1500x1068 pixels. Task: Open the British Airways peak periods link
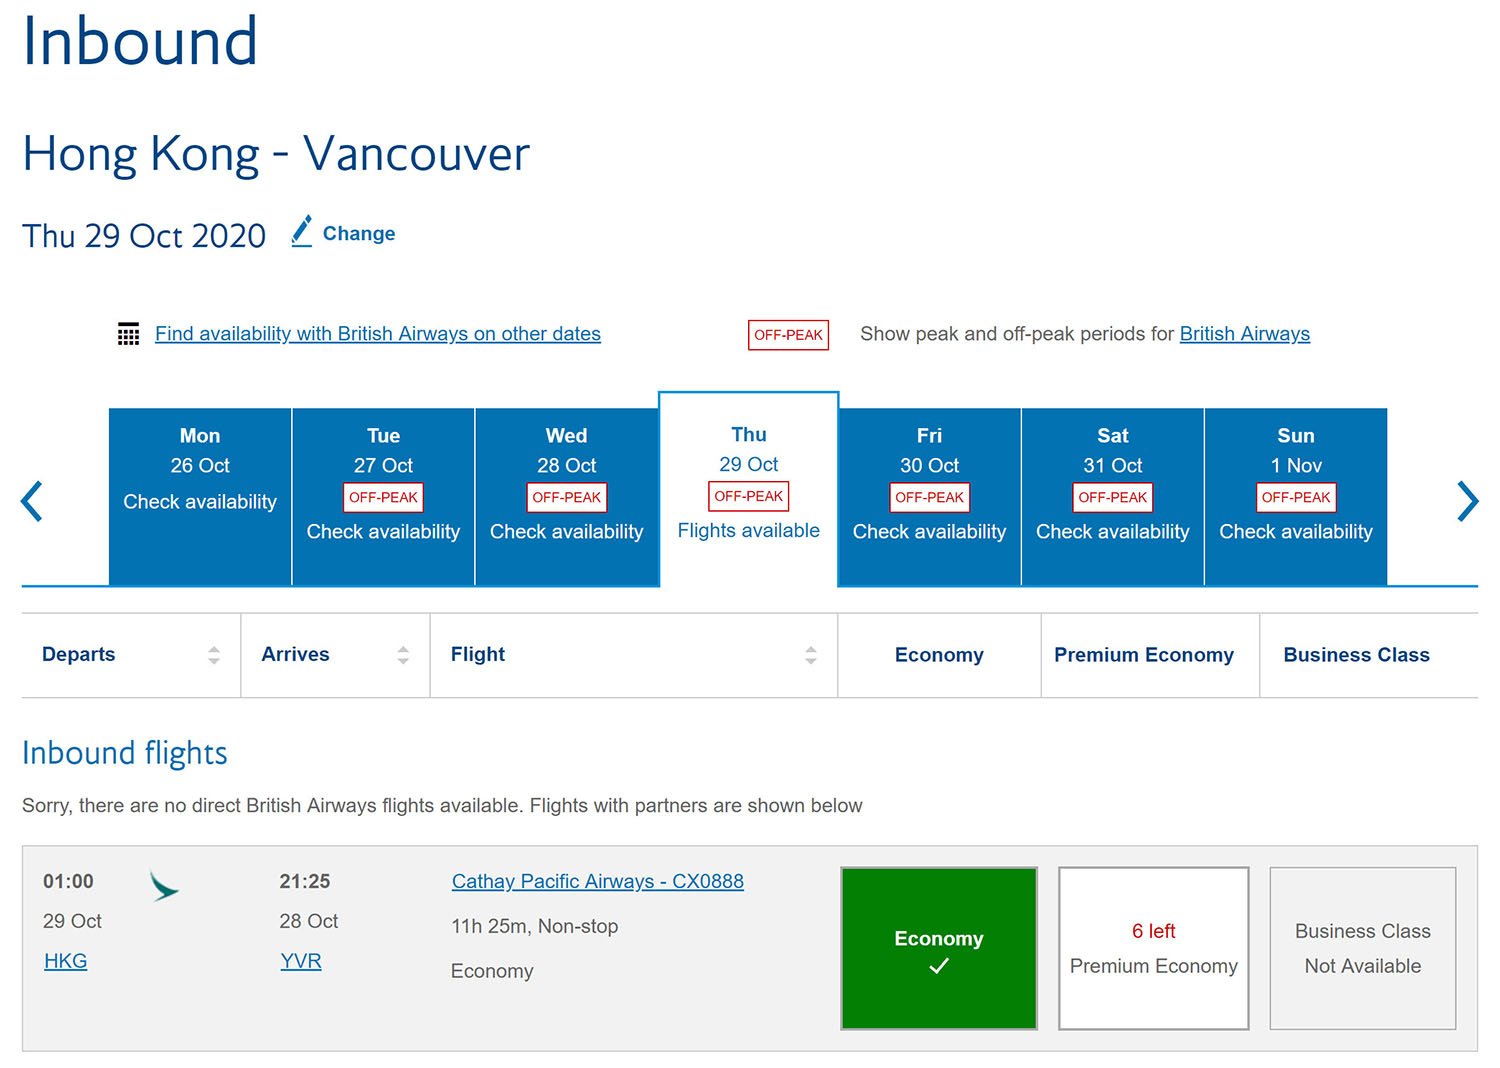tap(1244, 334)
